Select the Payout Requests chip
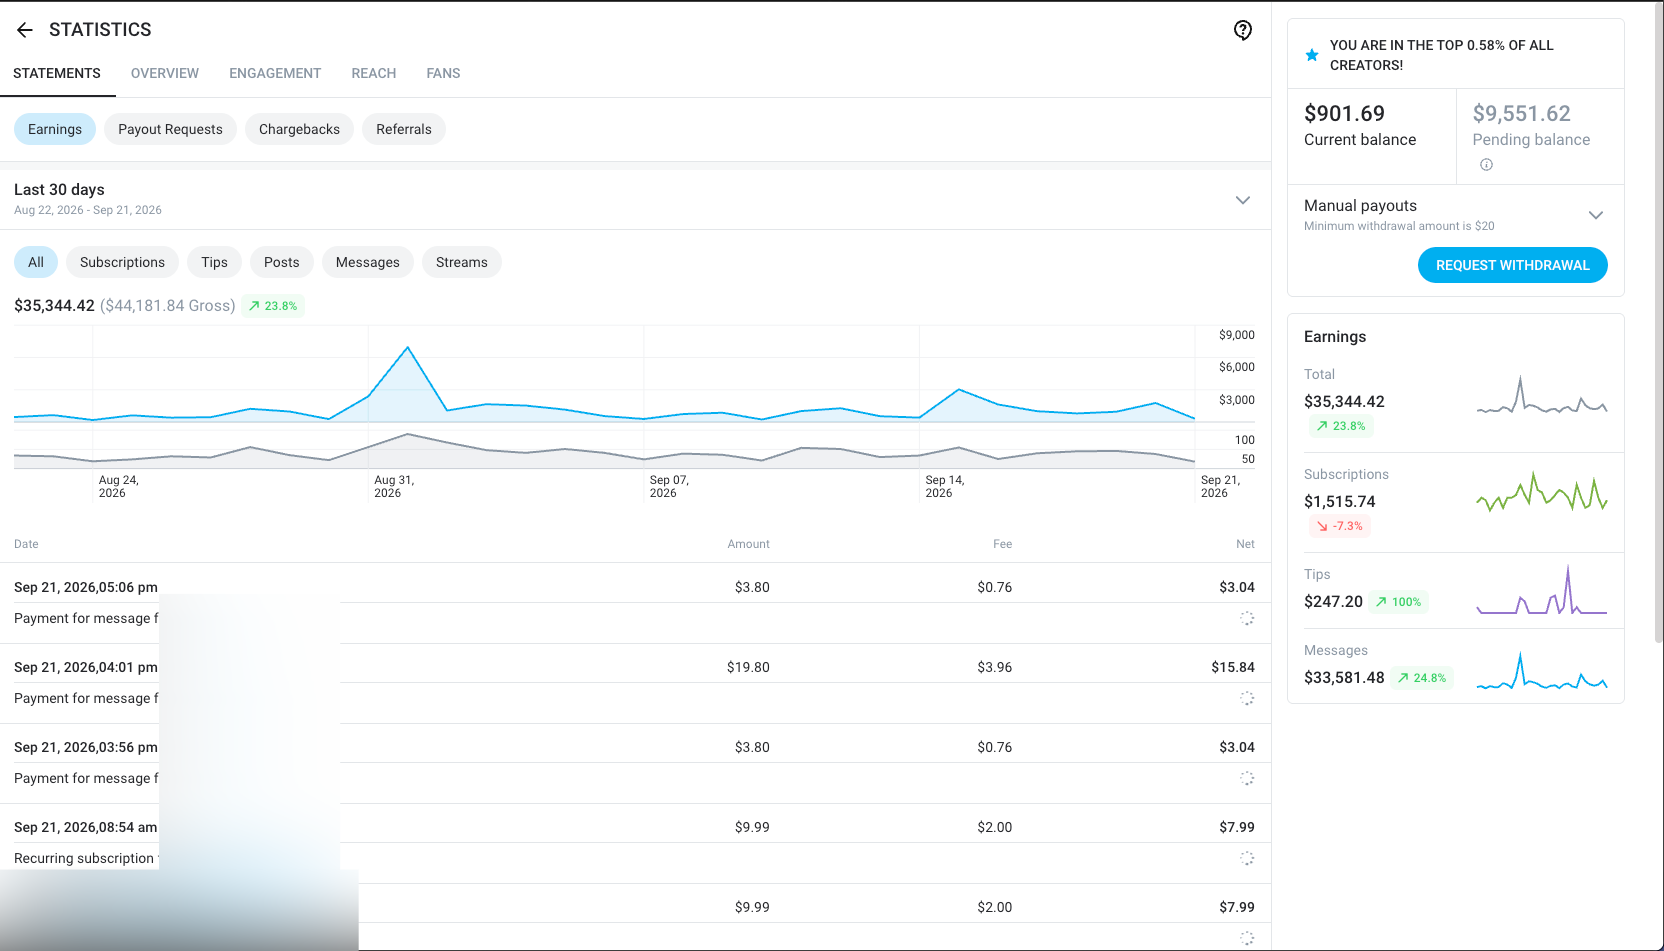 [170, 129]
